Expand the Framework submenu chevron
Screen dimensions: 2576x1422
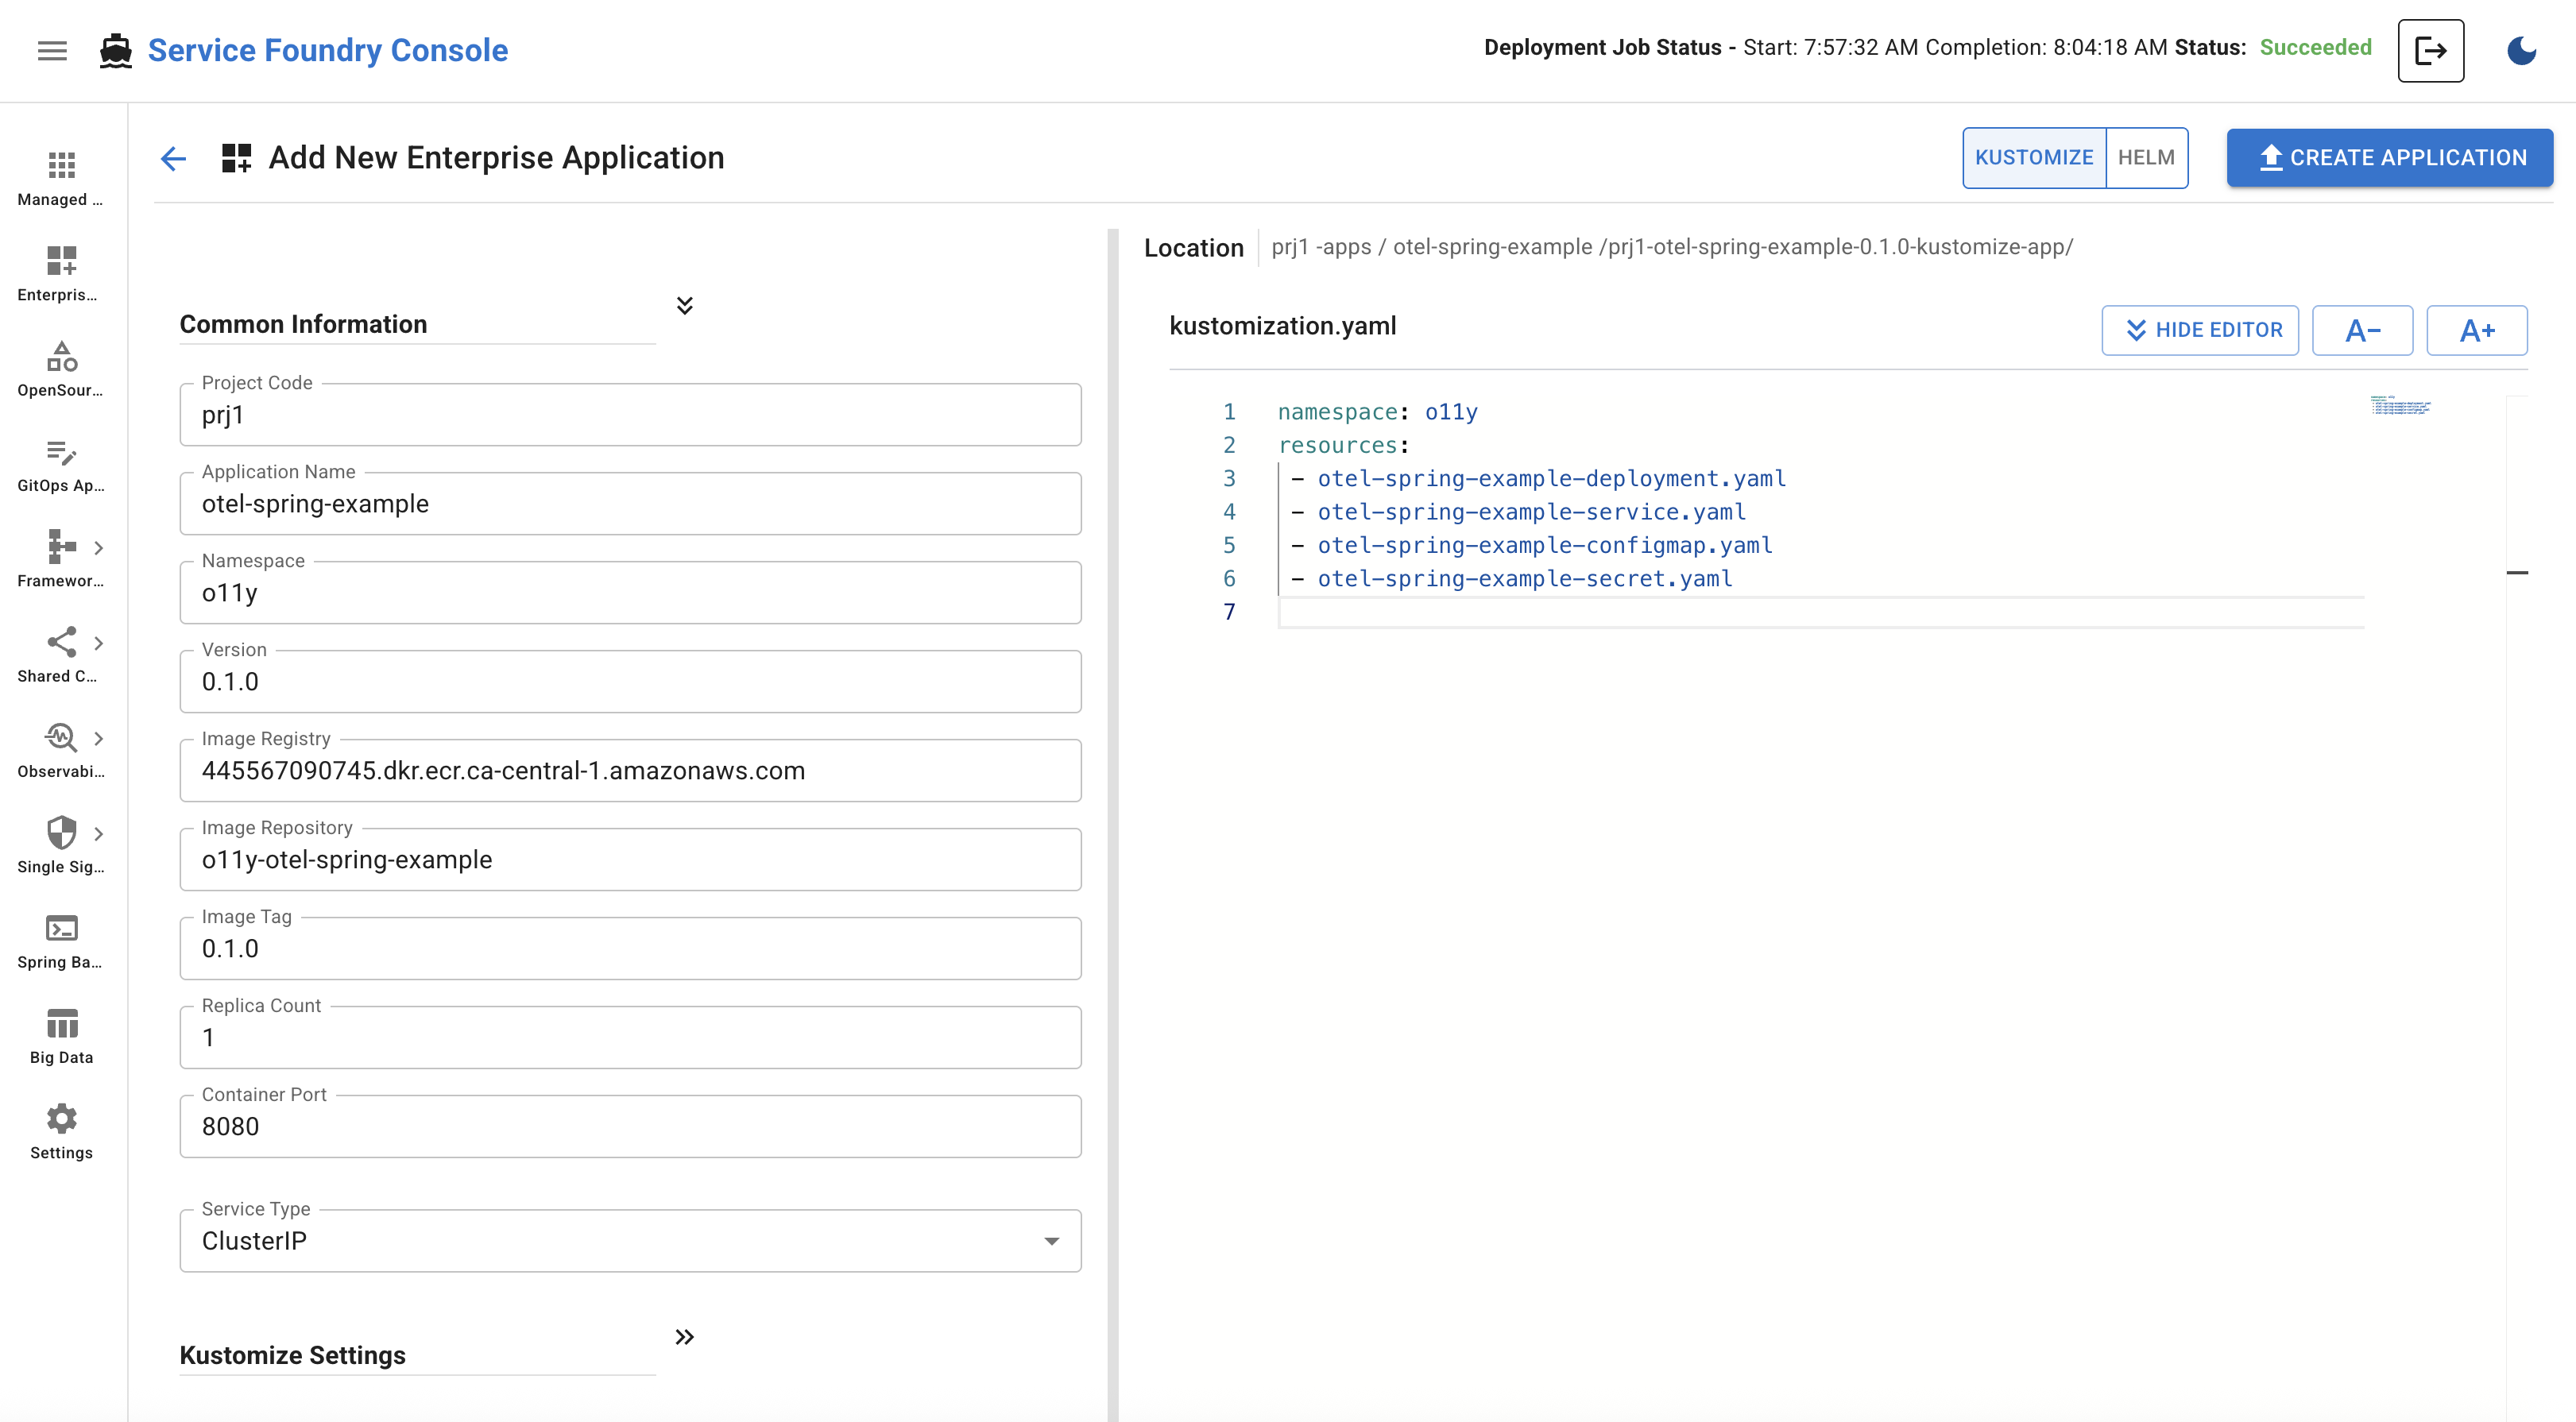98,547
